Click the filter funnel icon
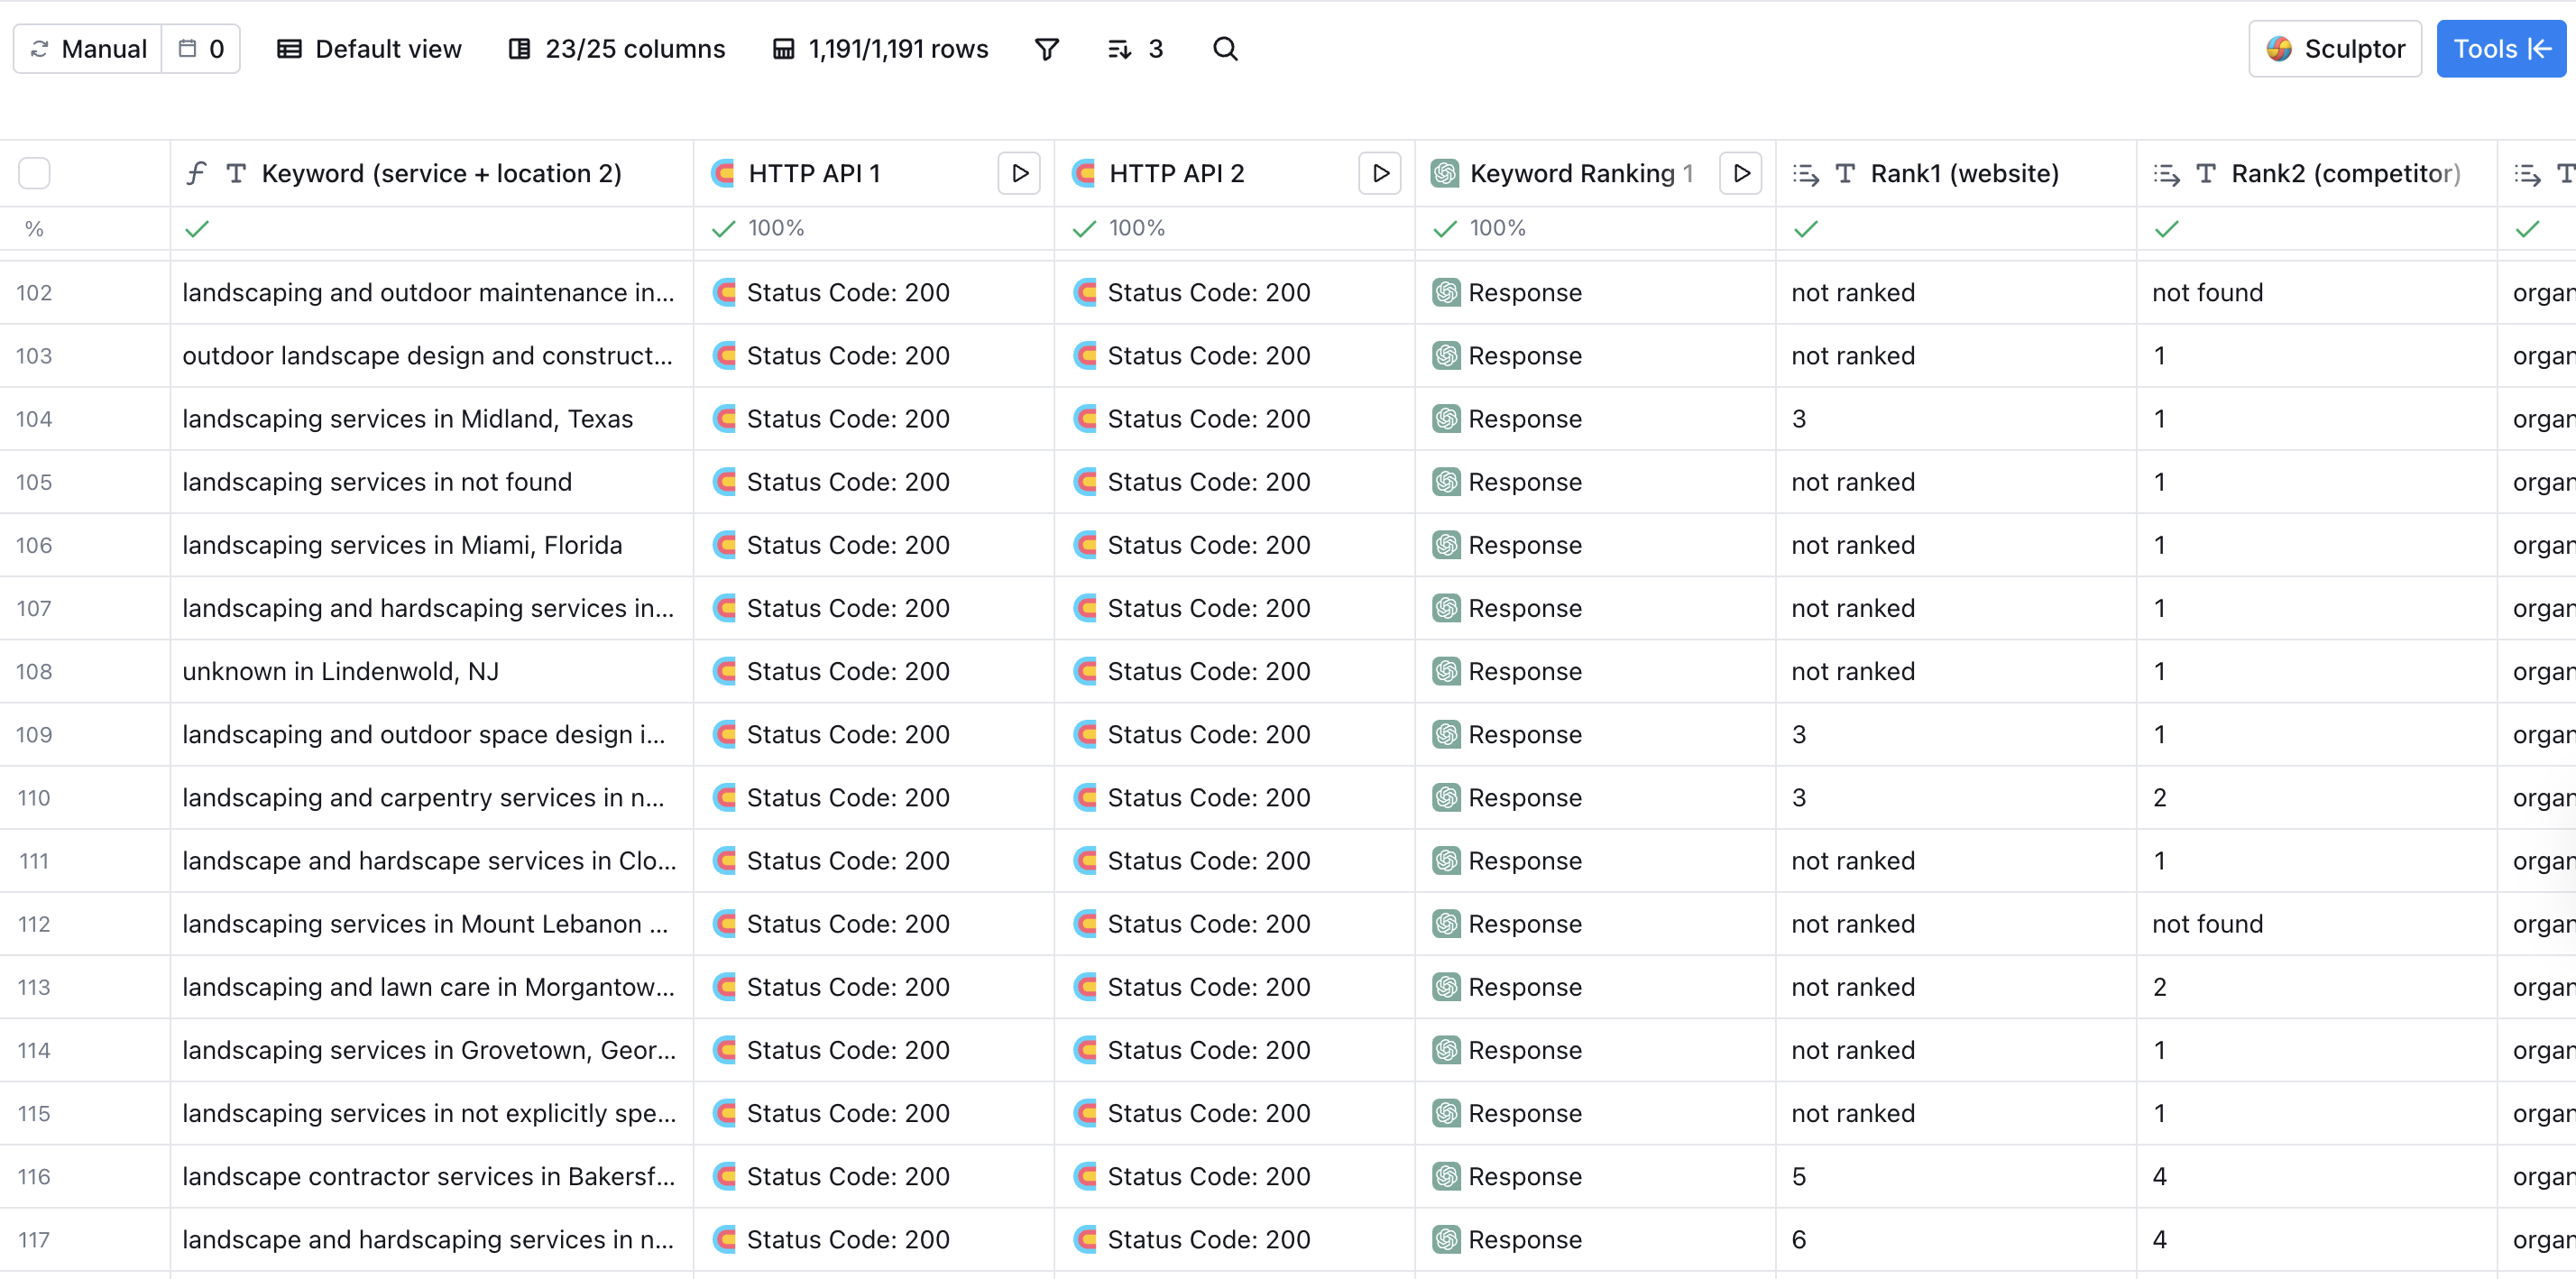2576x1279 pixels. coord(1046,49)
